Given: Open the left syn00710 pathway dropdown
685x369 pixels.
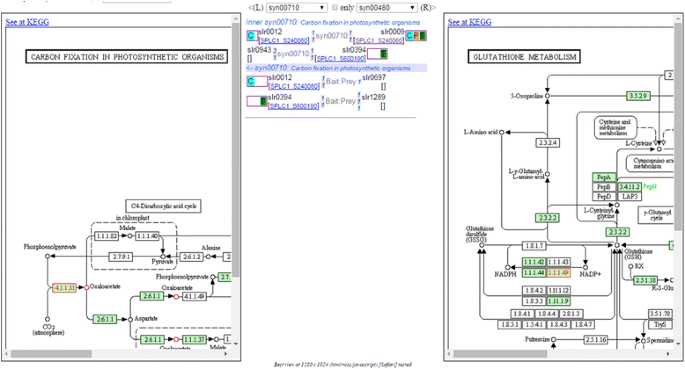Looking at the screenshot, I should tap(297, 8).
